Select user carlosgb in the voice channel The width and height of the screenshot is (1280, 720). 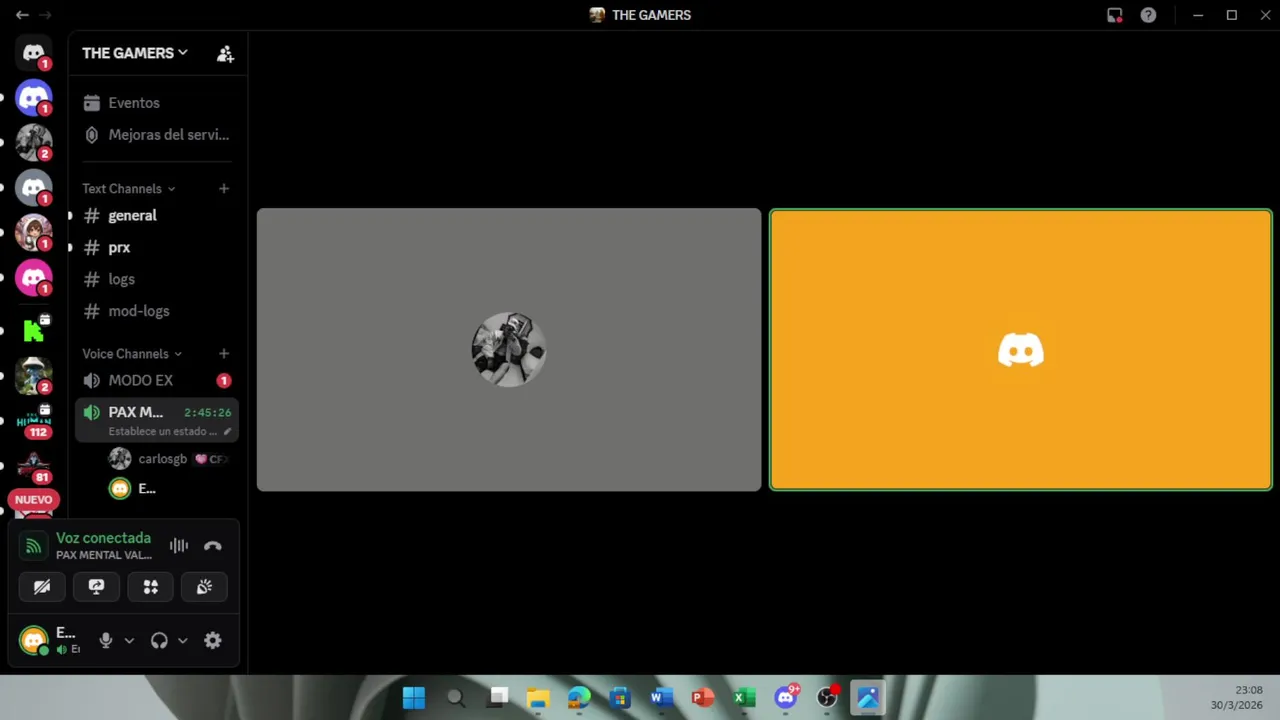pos(170,459)
